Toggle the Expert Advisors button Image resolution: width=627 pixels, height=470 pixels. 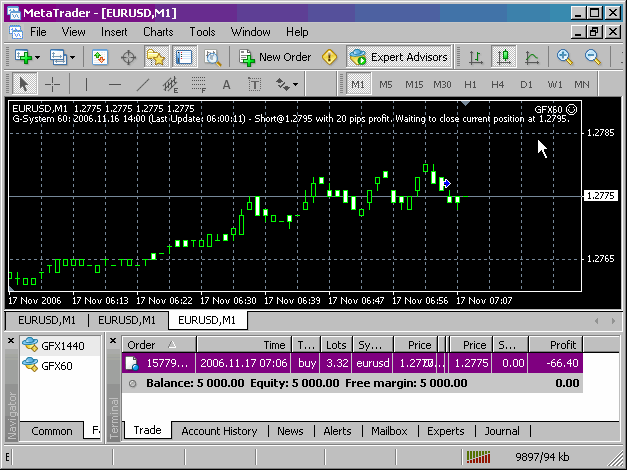(x=398, y=57)
